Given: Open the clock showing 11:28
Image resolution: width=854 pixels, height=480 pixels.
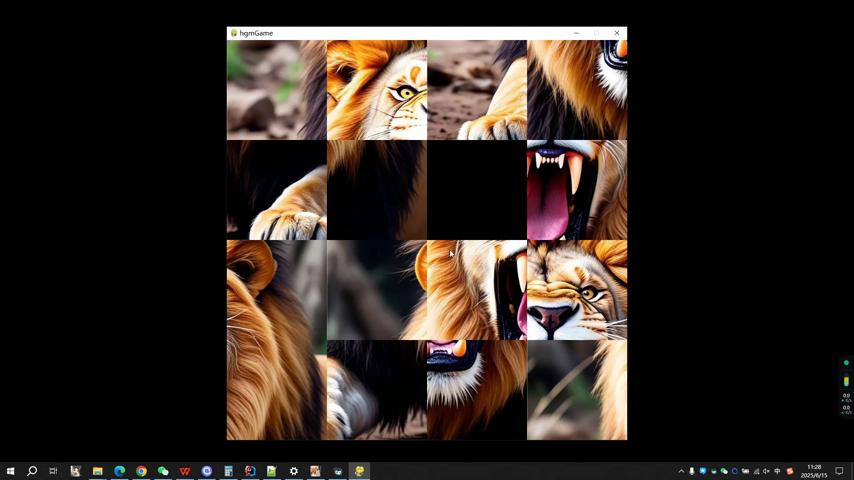Looking at the screenshot, I should click(x=814, y=471).
